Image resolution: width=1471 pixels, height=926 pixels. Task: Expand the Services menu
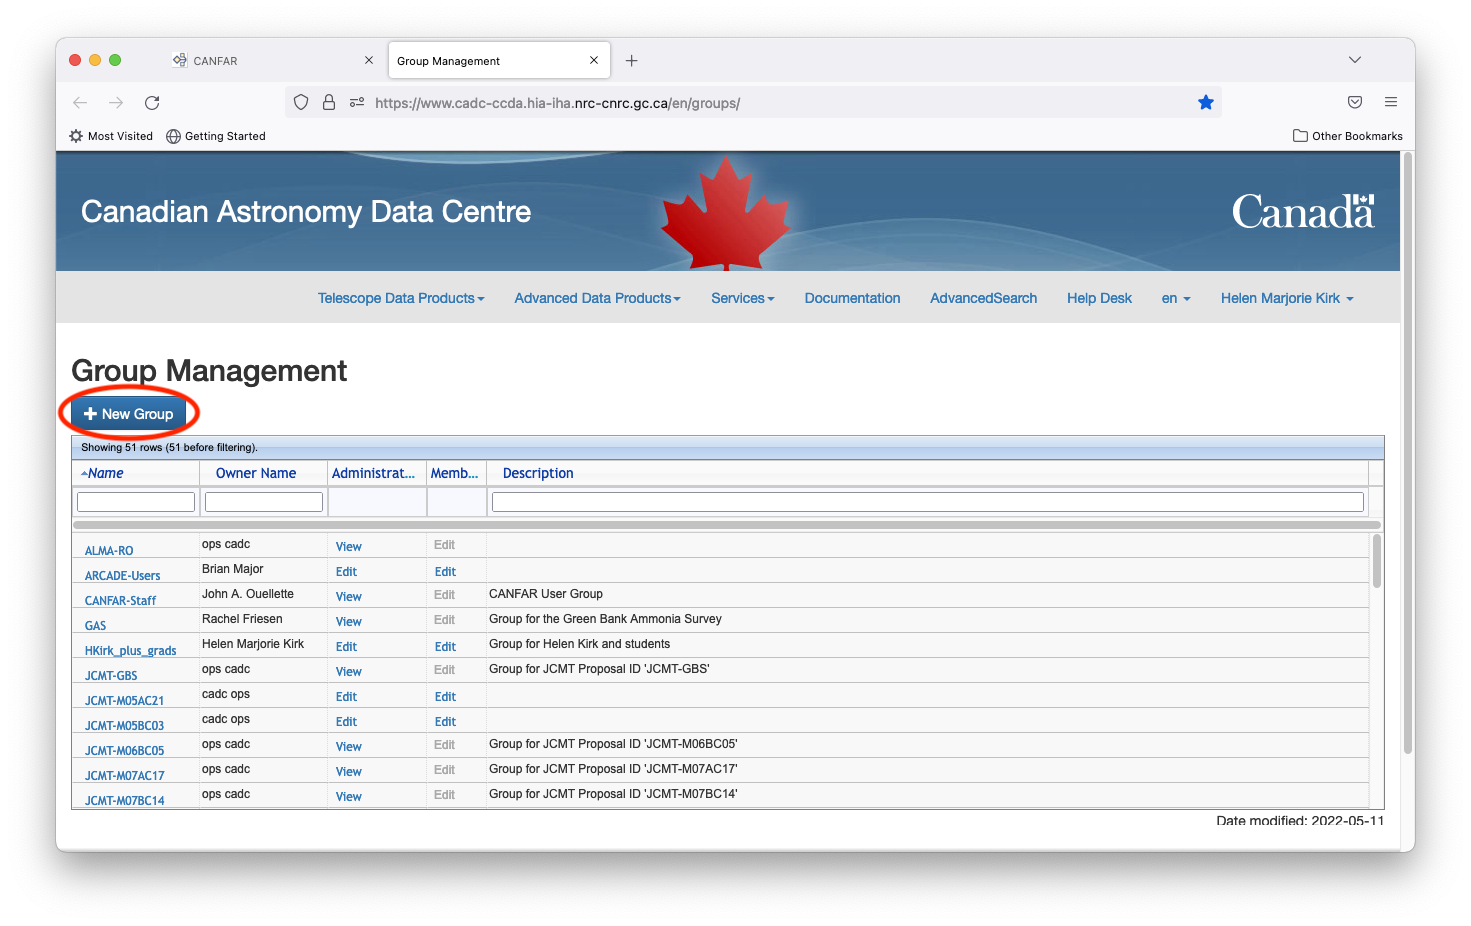tap(743, 298)
